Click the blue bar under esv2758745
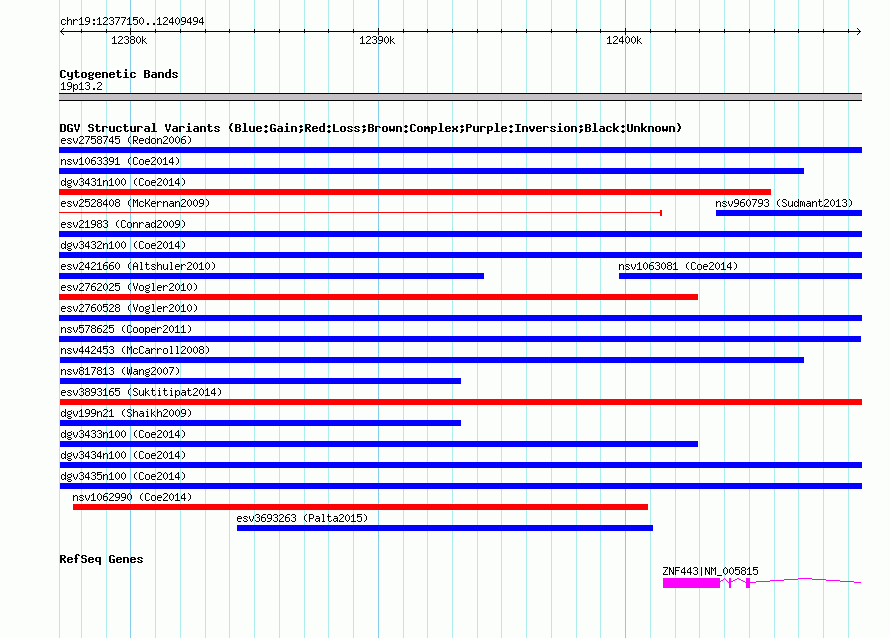890x638 pixels. tap(460, 150)
